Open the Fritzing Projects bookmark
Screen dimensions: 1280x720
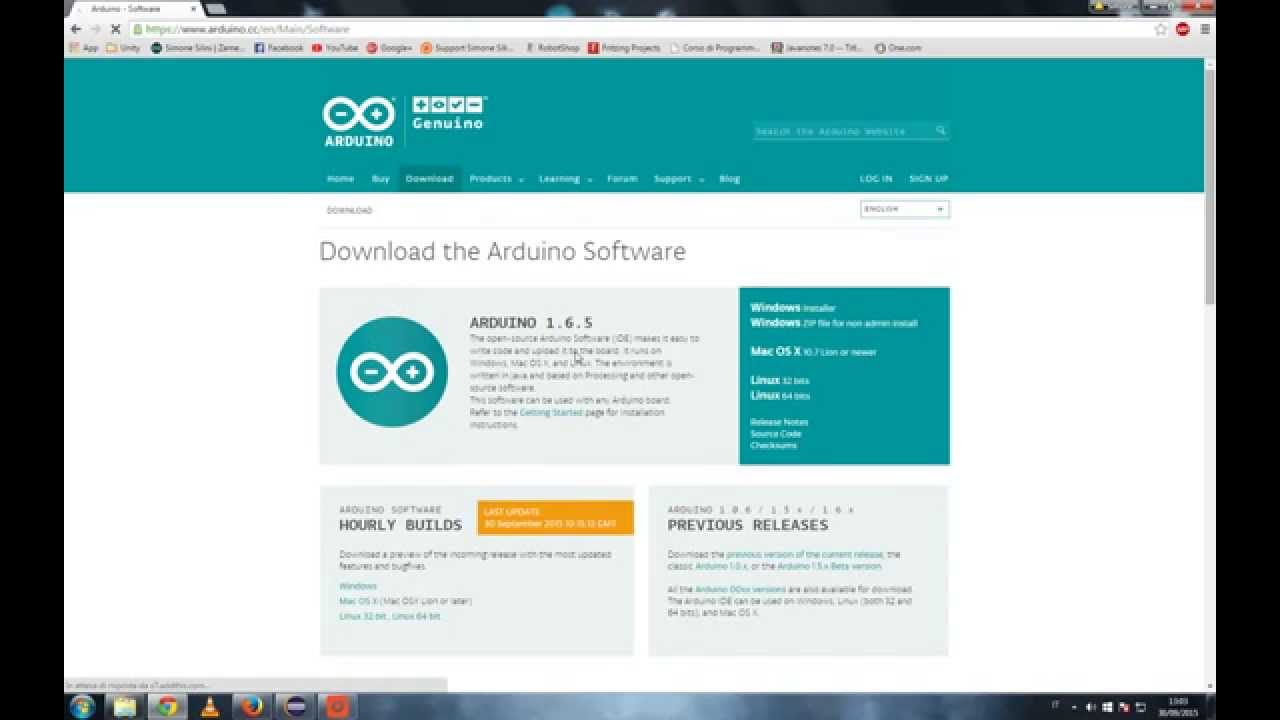[x=625, y=47]
